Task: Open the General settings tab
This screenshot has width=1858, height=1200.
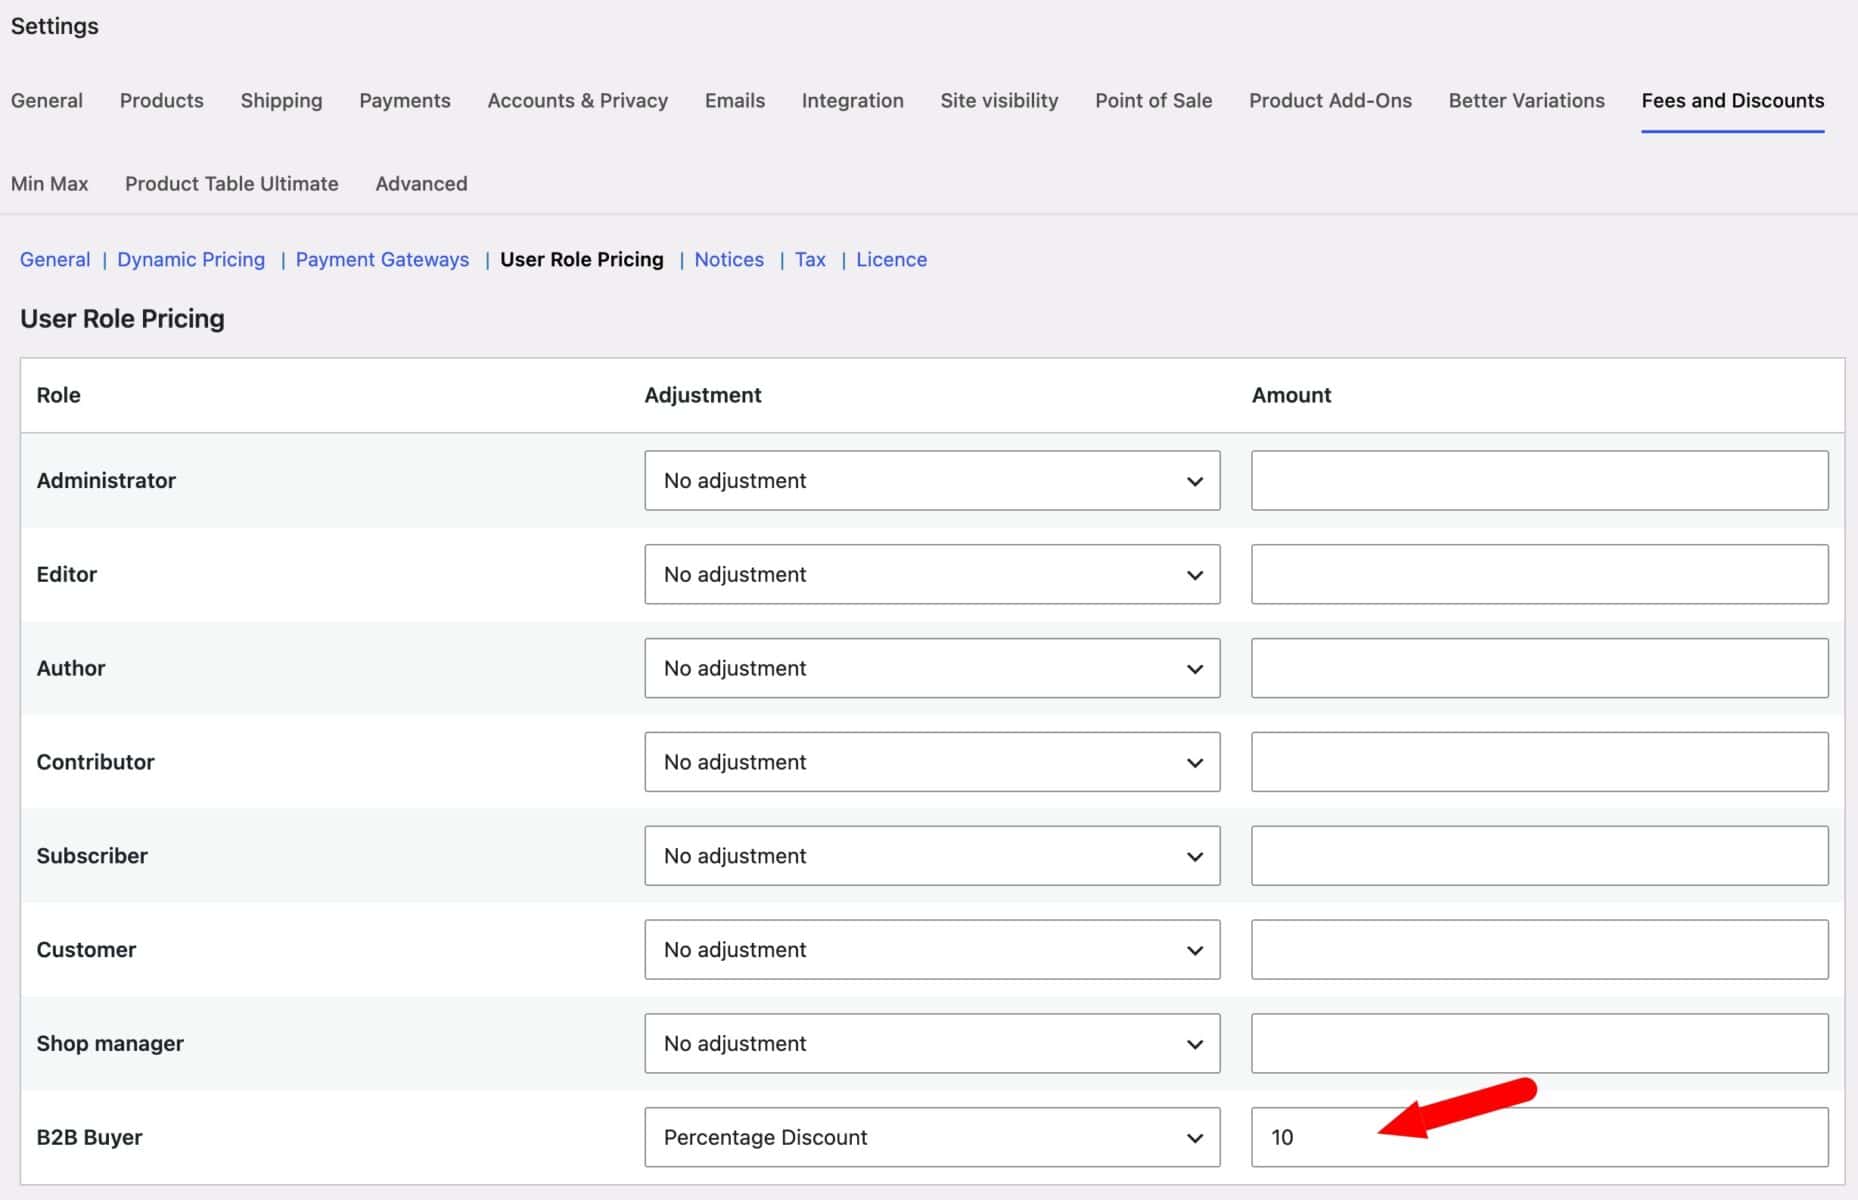Action: click(x=47, y=101)
